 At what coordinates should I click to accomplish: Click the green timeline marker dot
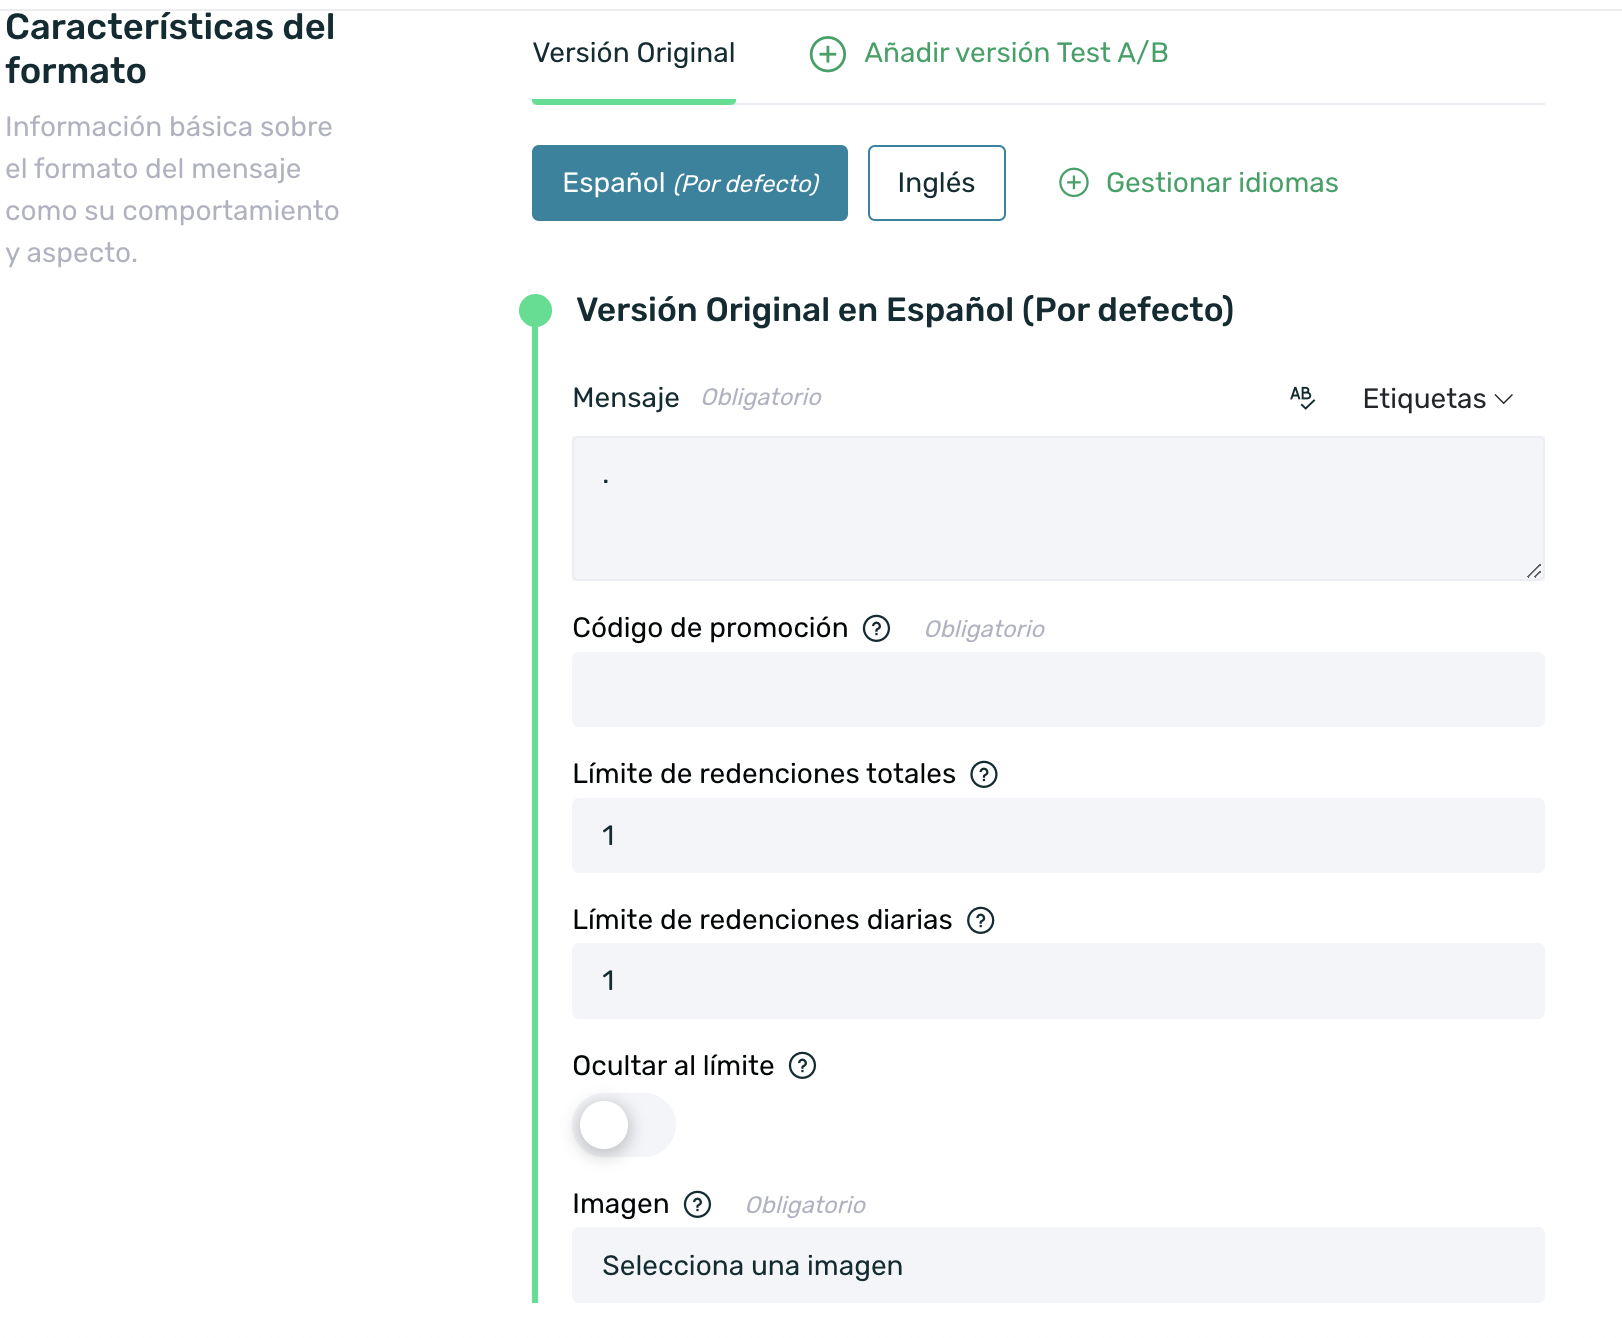tap(536, 310)
